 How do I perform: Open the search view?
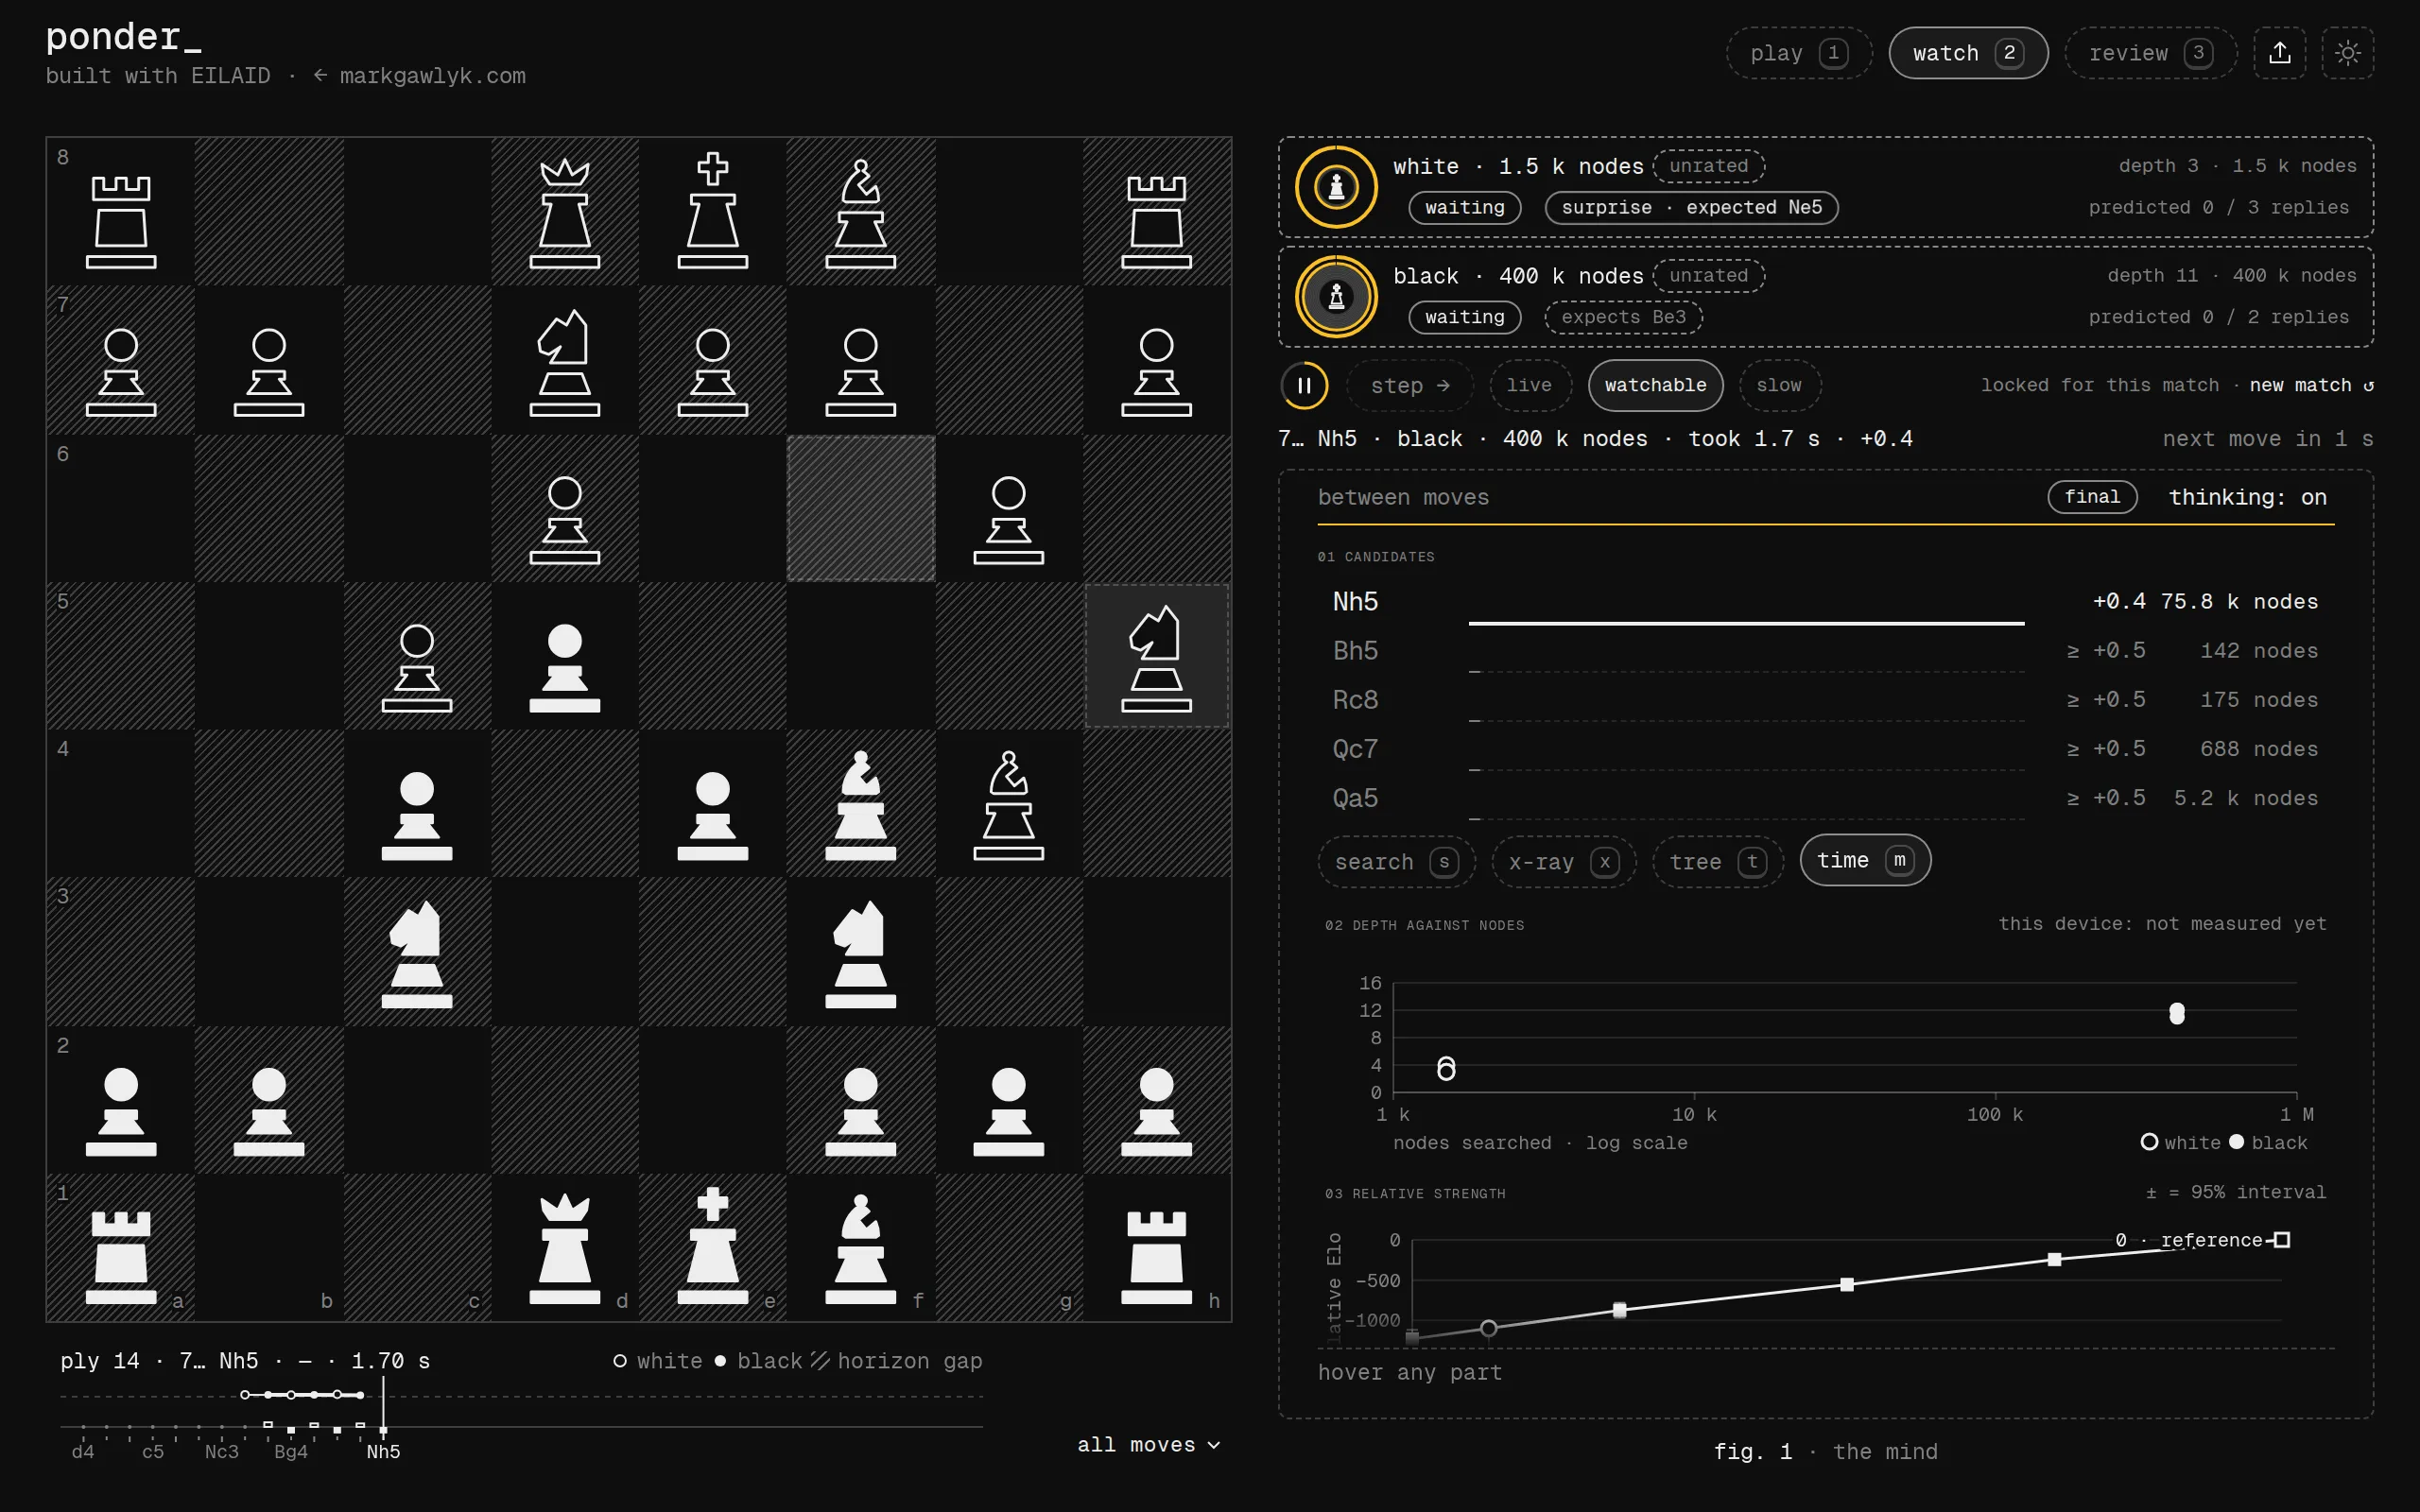(1396, 862)
